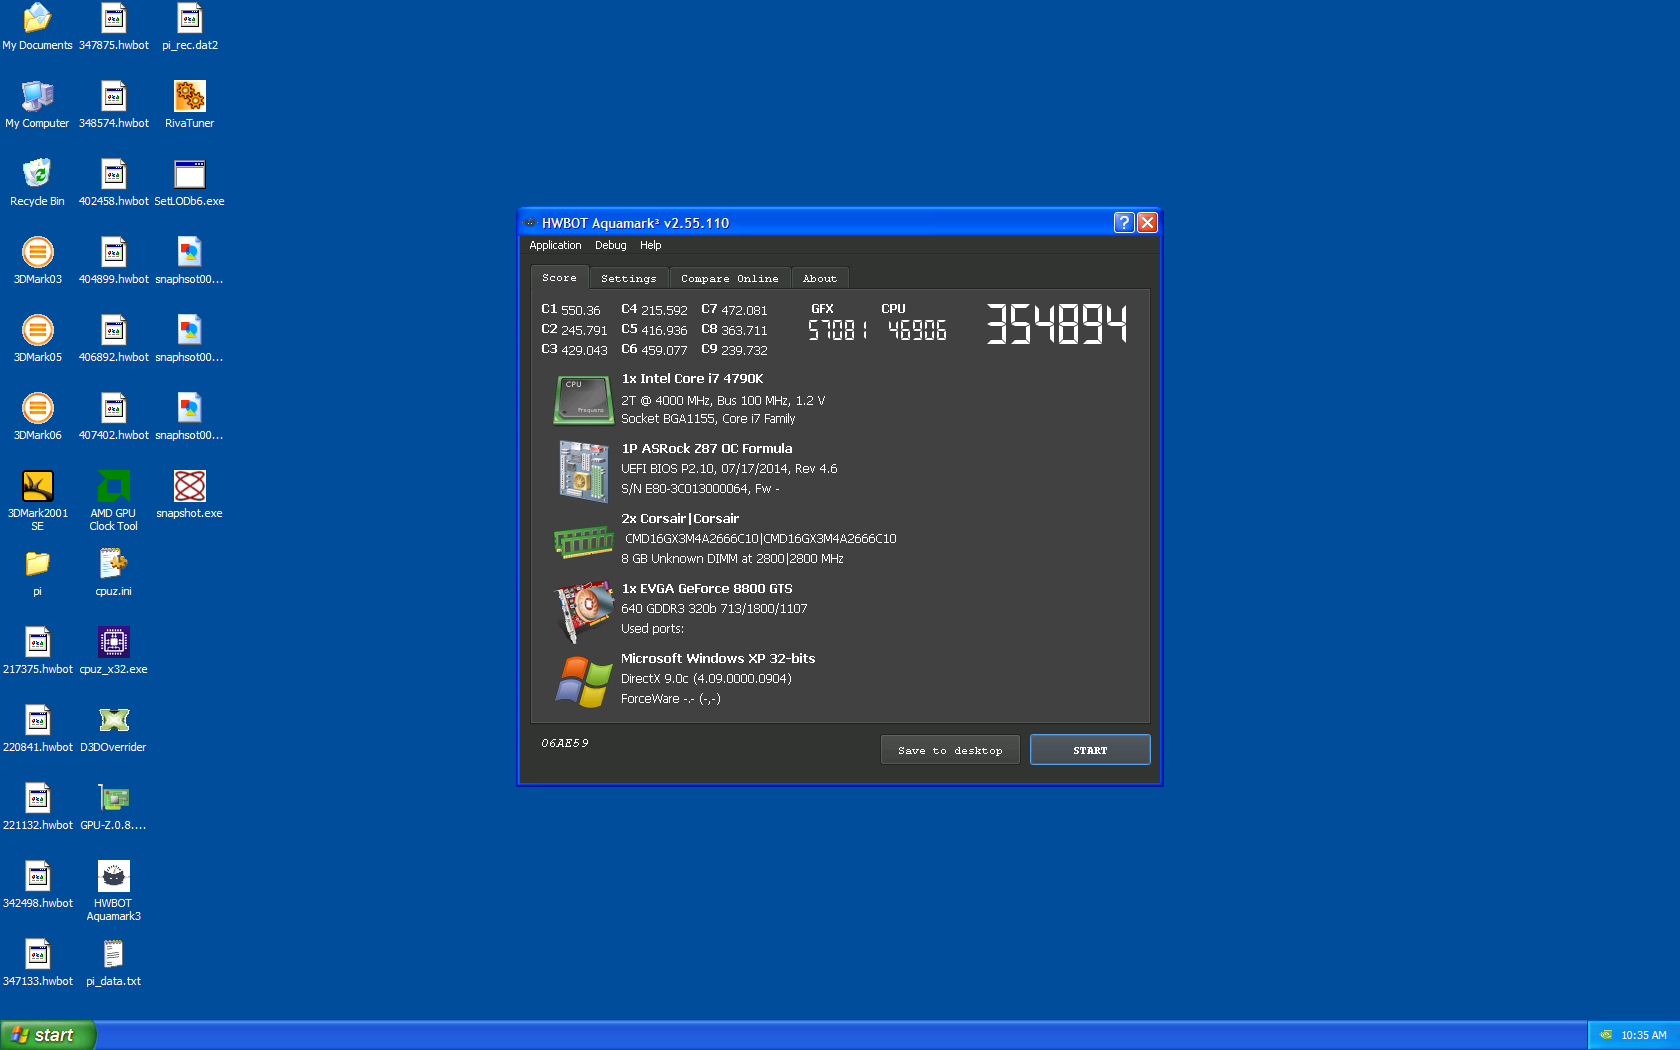This screenshot has height=1050, width=1680.
Task: Launch RivaTuner desktop icon
Action: 189,104
